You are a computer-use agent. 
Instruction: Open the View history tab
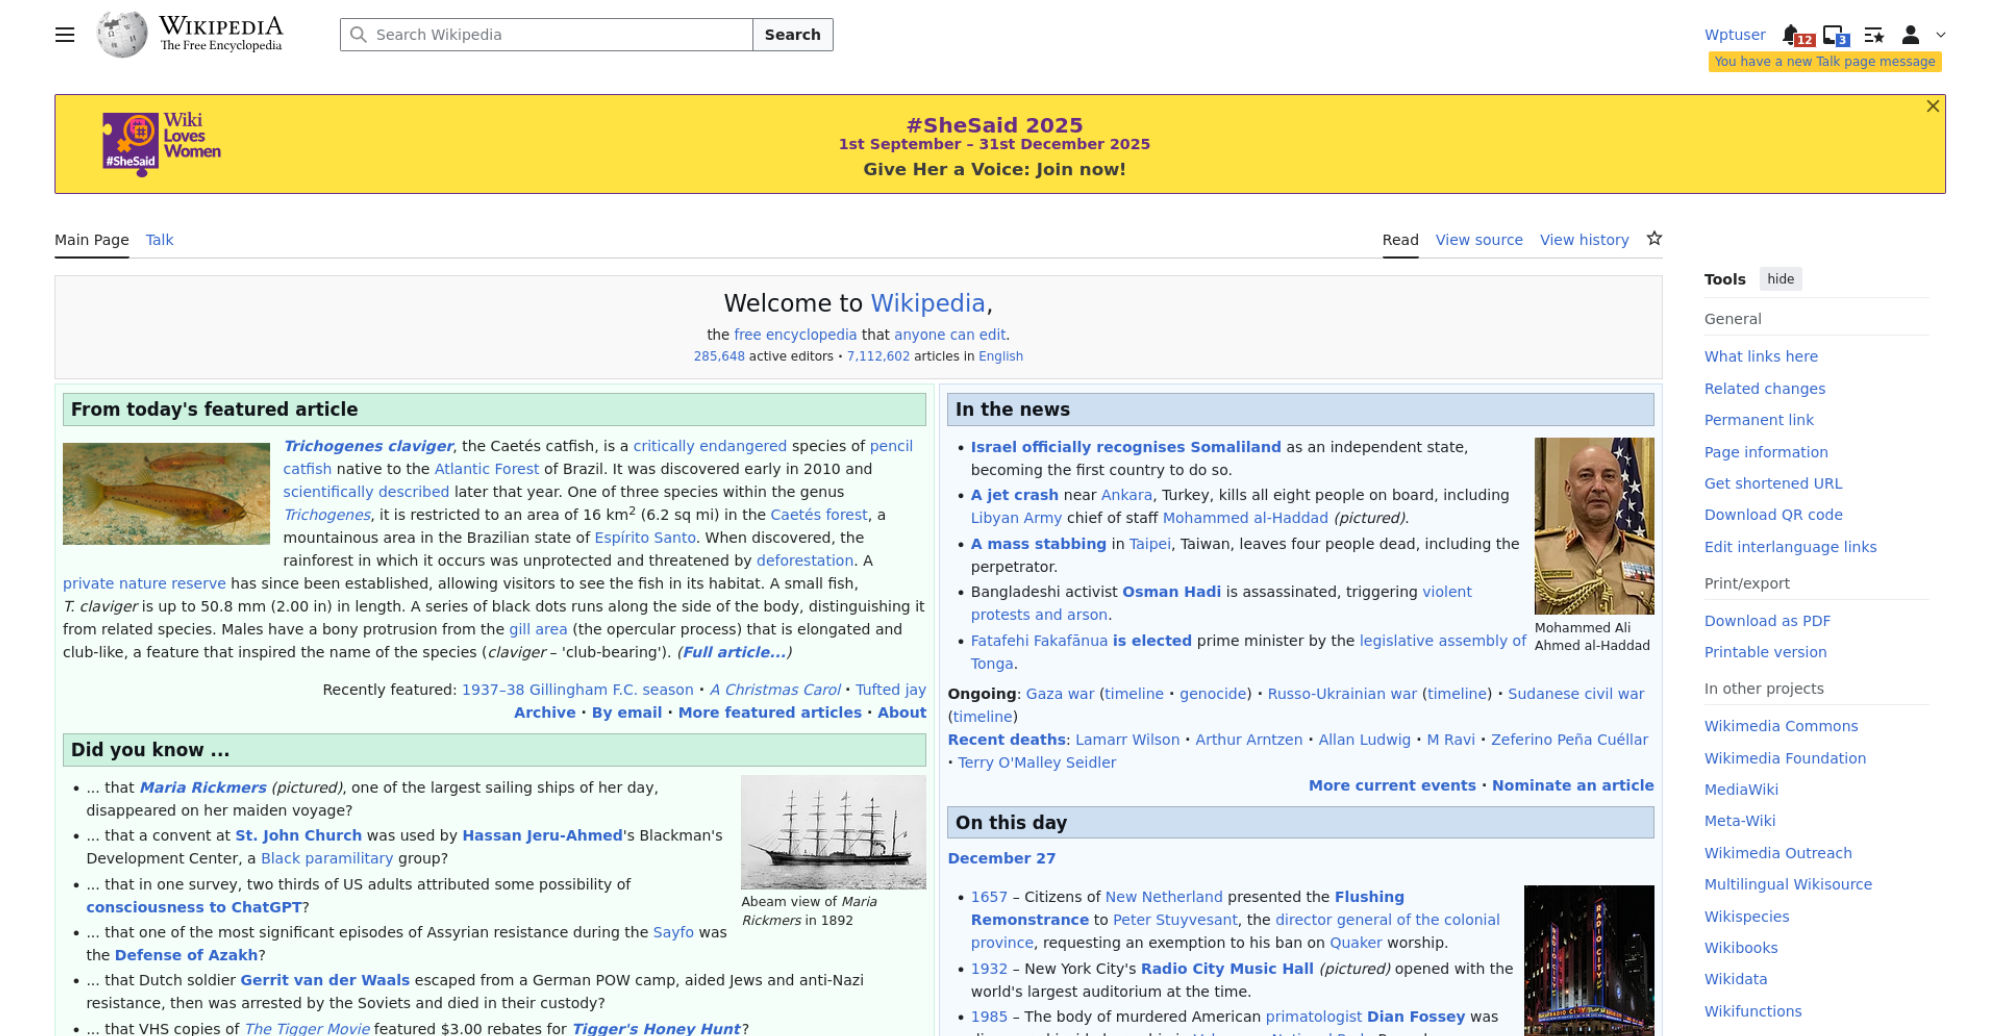[x=1583, y=240]
